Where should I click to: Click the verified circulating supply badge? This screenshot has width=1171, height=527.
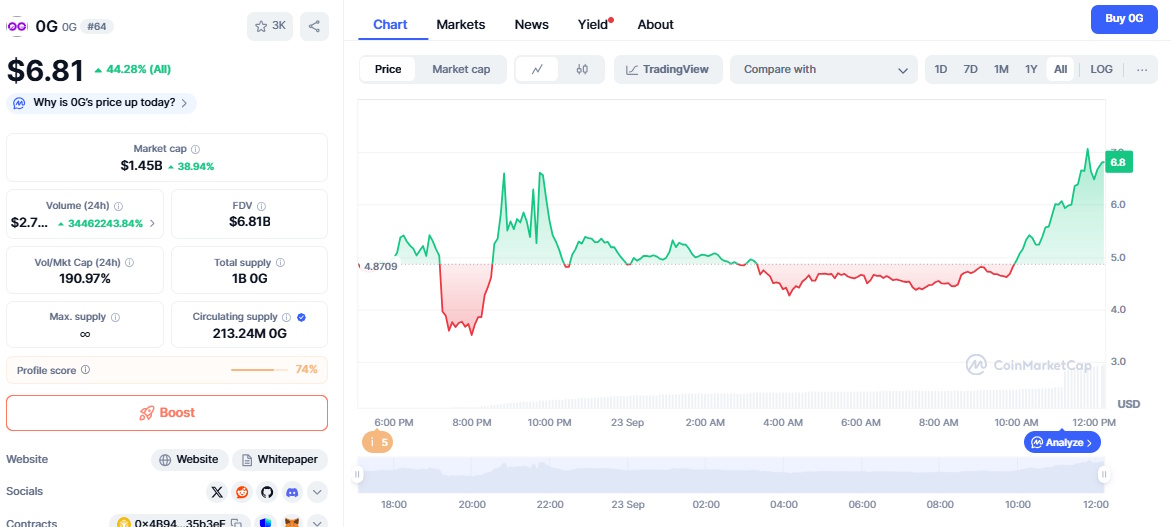pos(302,317)
